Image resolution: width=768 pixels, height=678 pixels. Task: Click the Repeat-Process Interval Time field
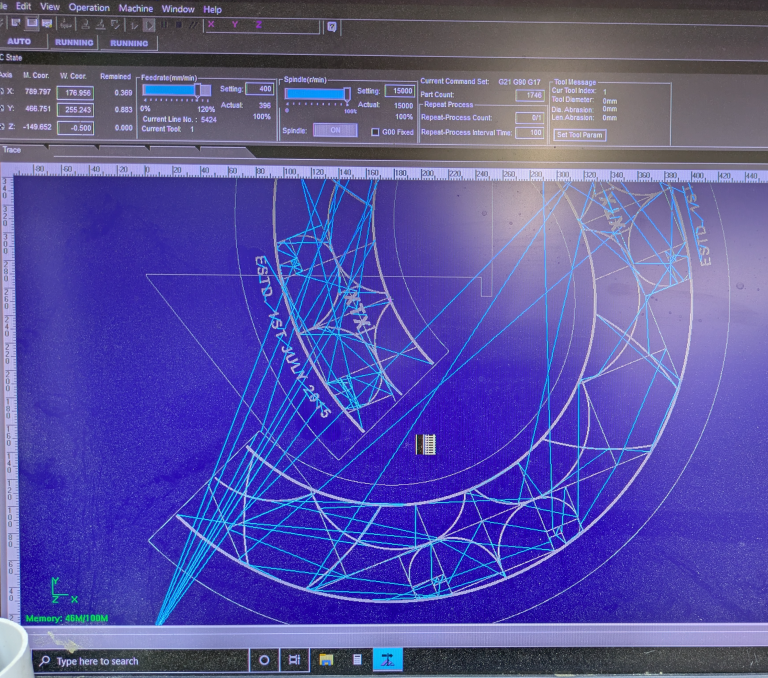pos(529,133)
